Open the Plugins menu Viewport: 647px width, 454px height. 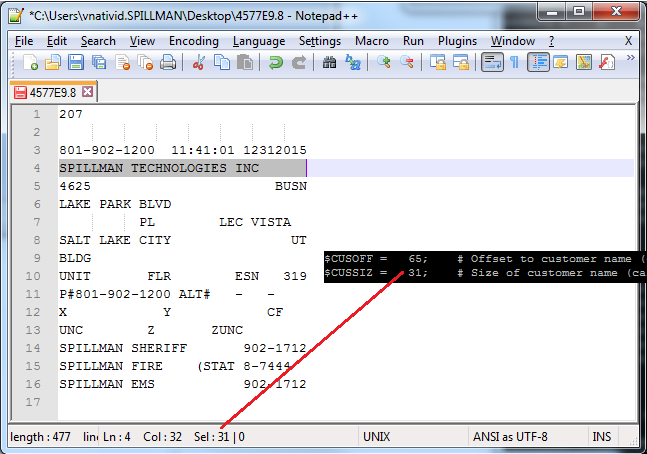point(457,41)
